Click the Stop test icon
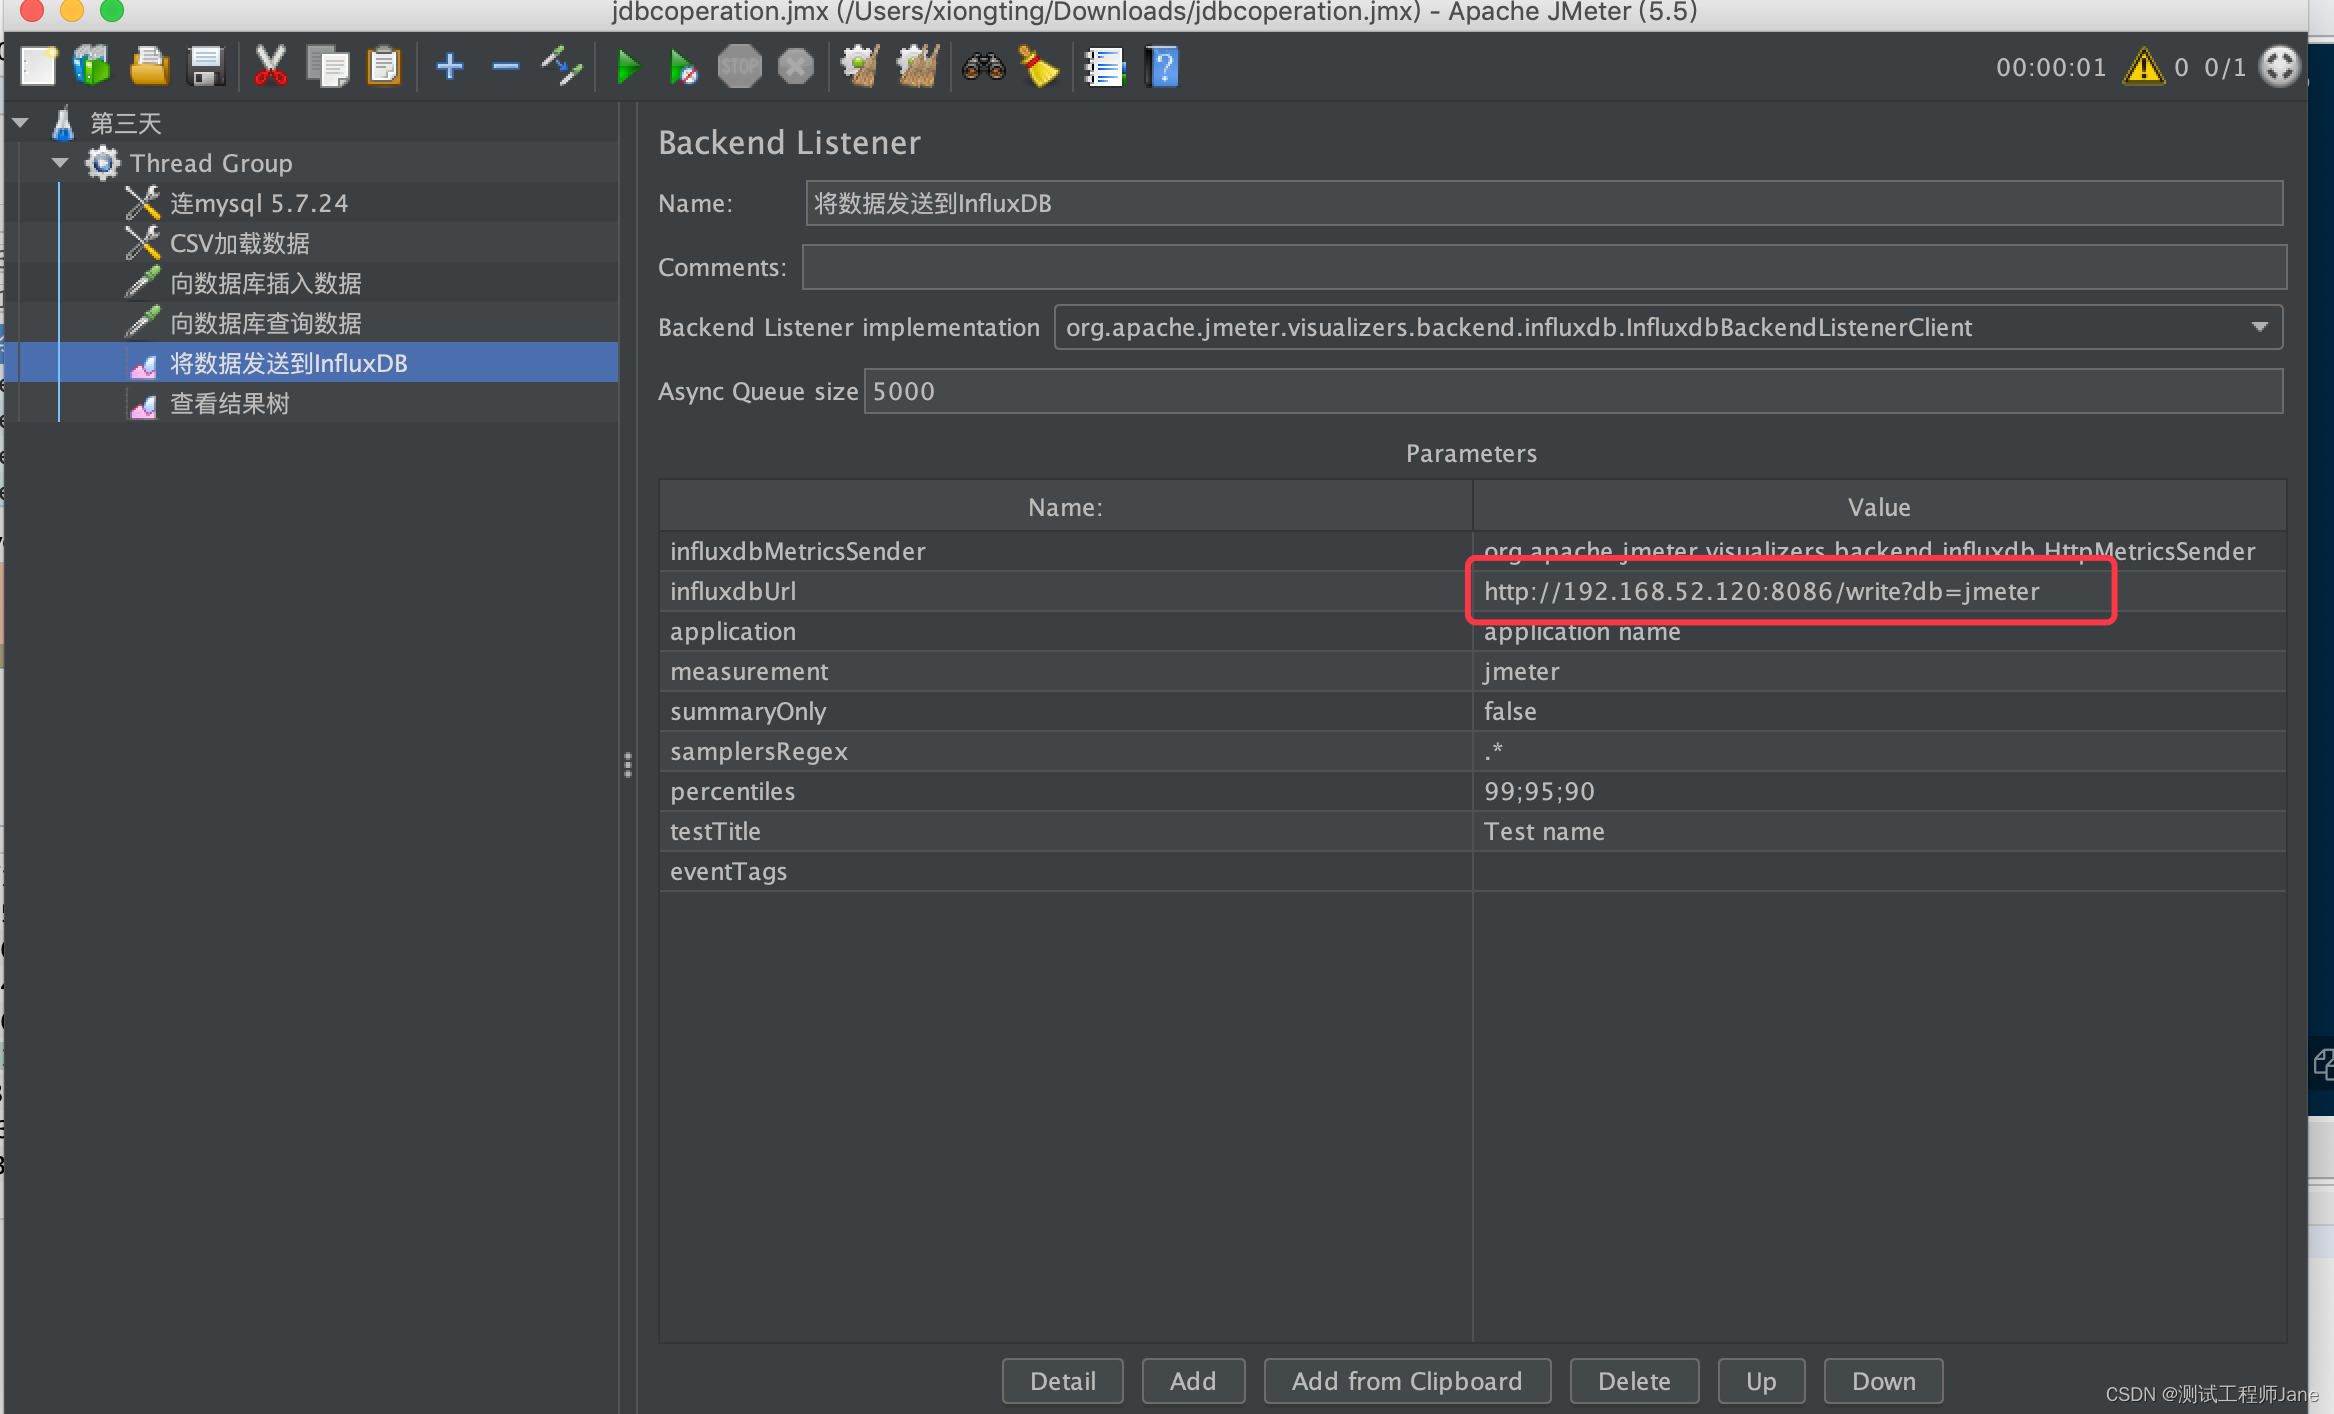 tap(740, 67)
